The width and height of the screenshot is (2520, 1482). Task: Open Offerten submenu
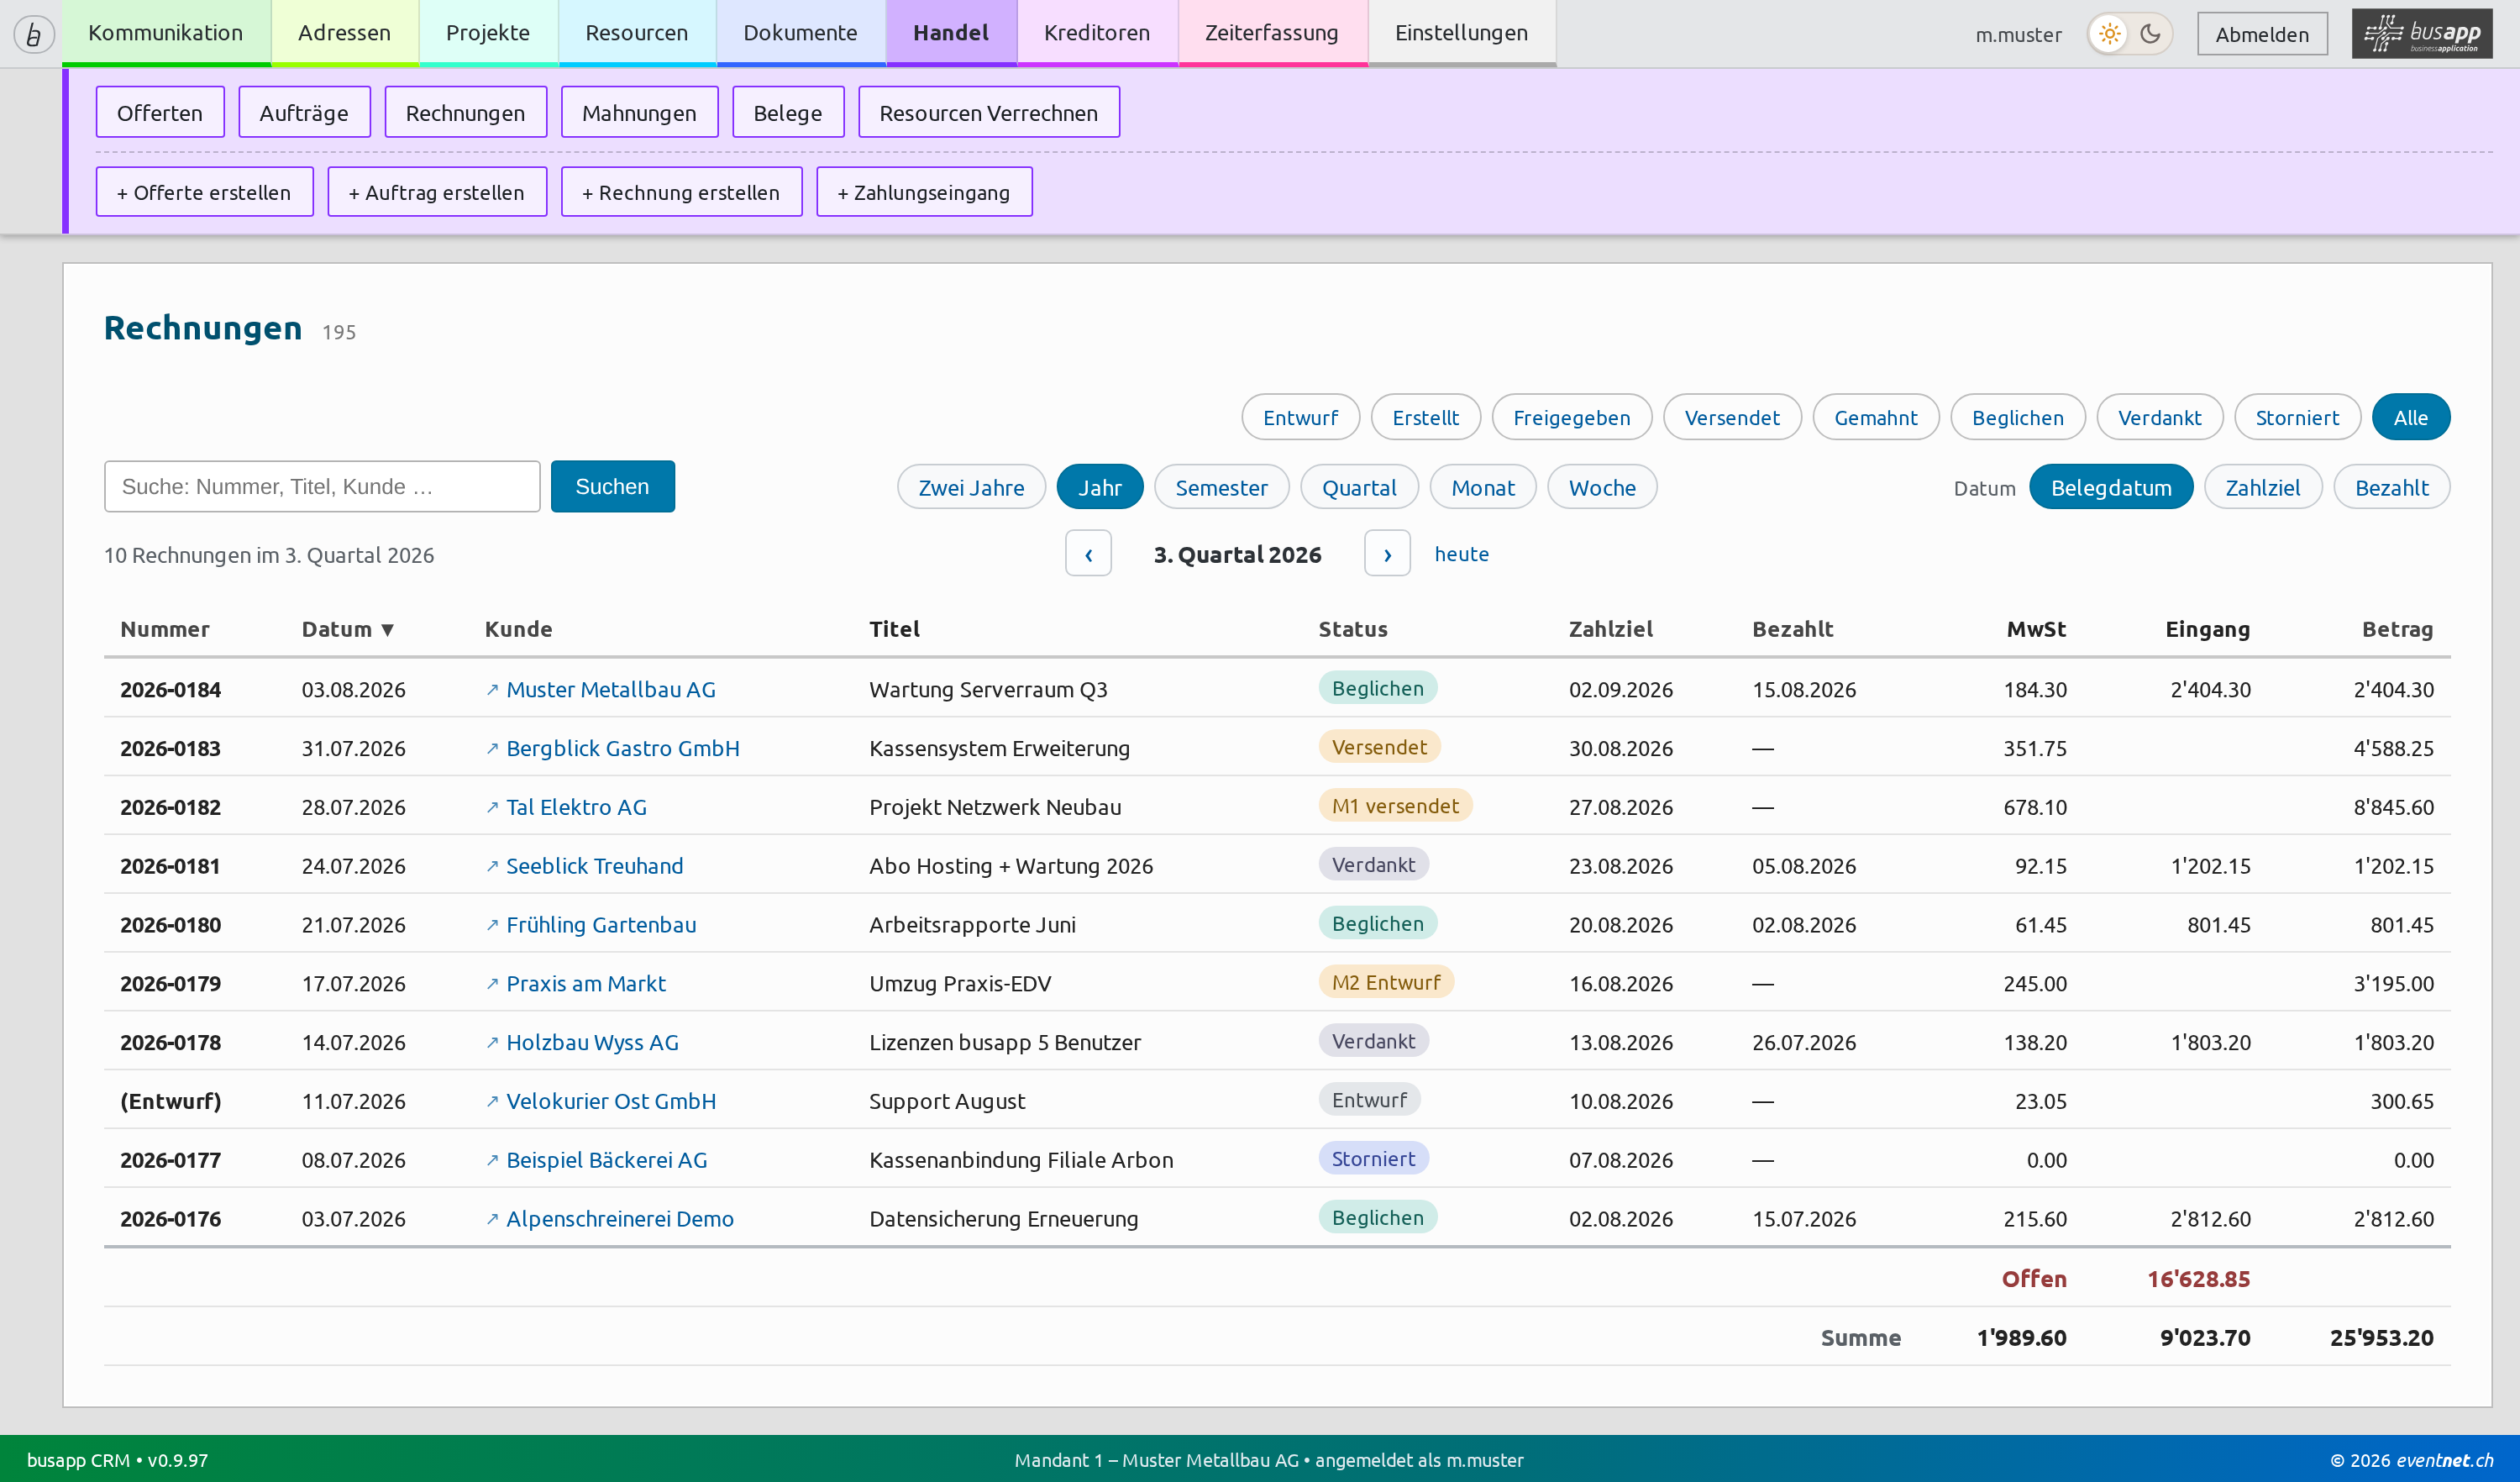[x=160, y=112]
